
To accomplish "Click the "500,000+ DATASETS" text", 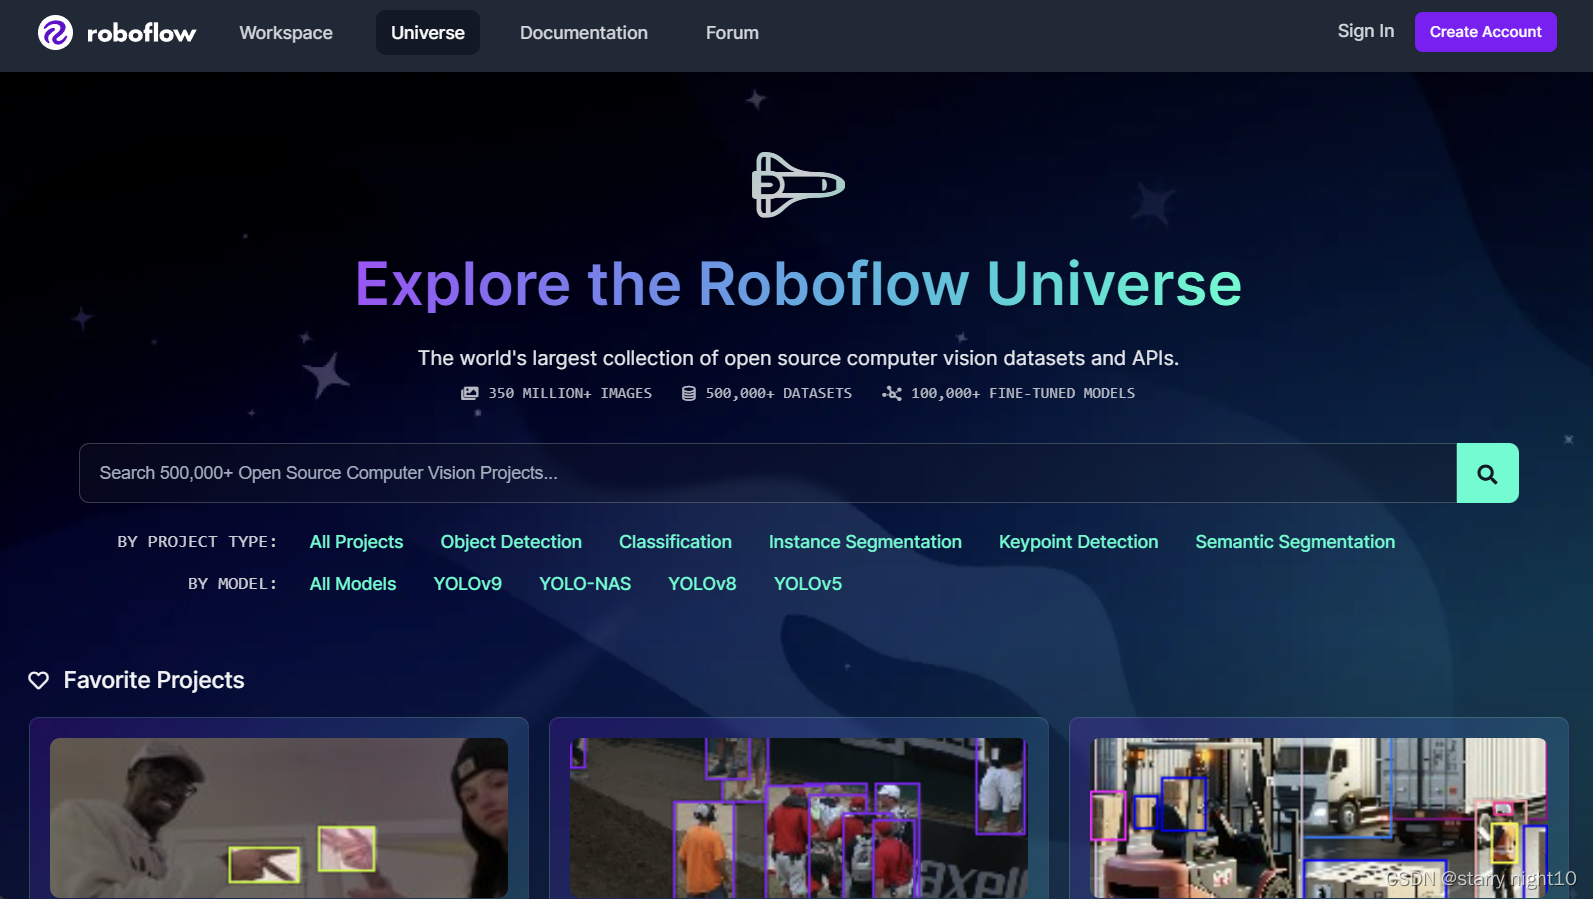I will click(x=779, y=394).
